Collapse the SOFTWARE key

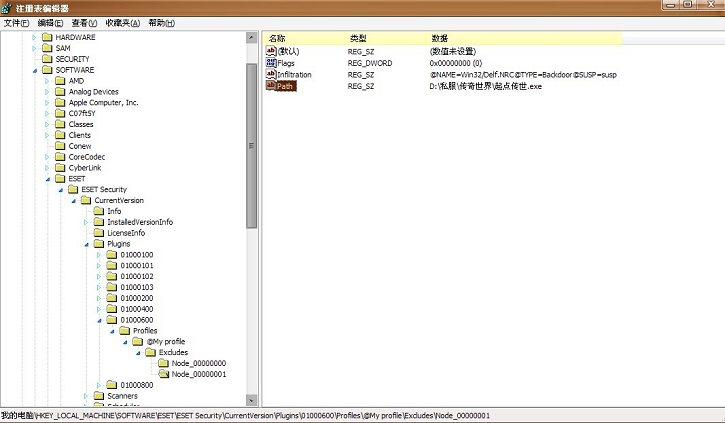click(x=35, y=70)
